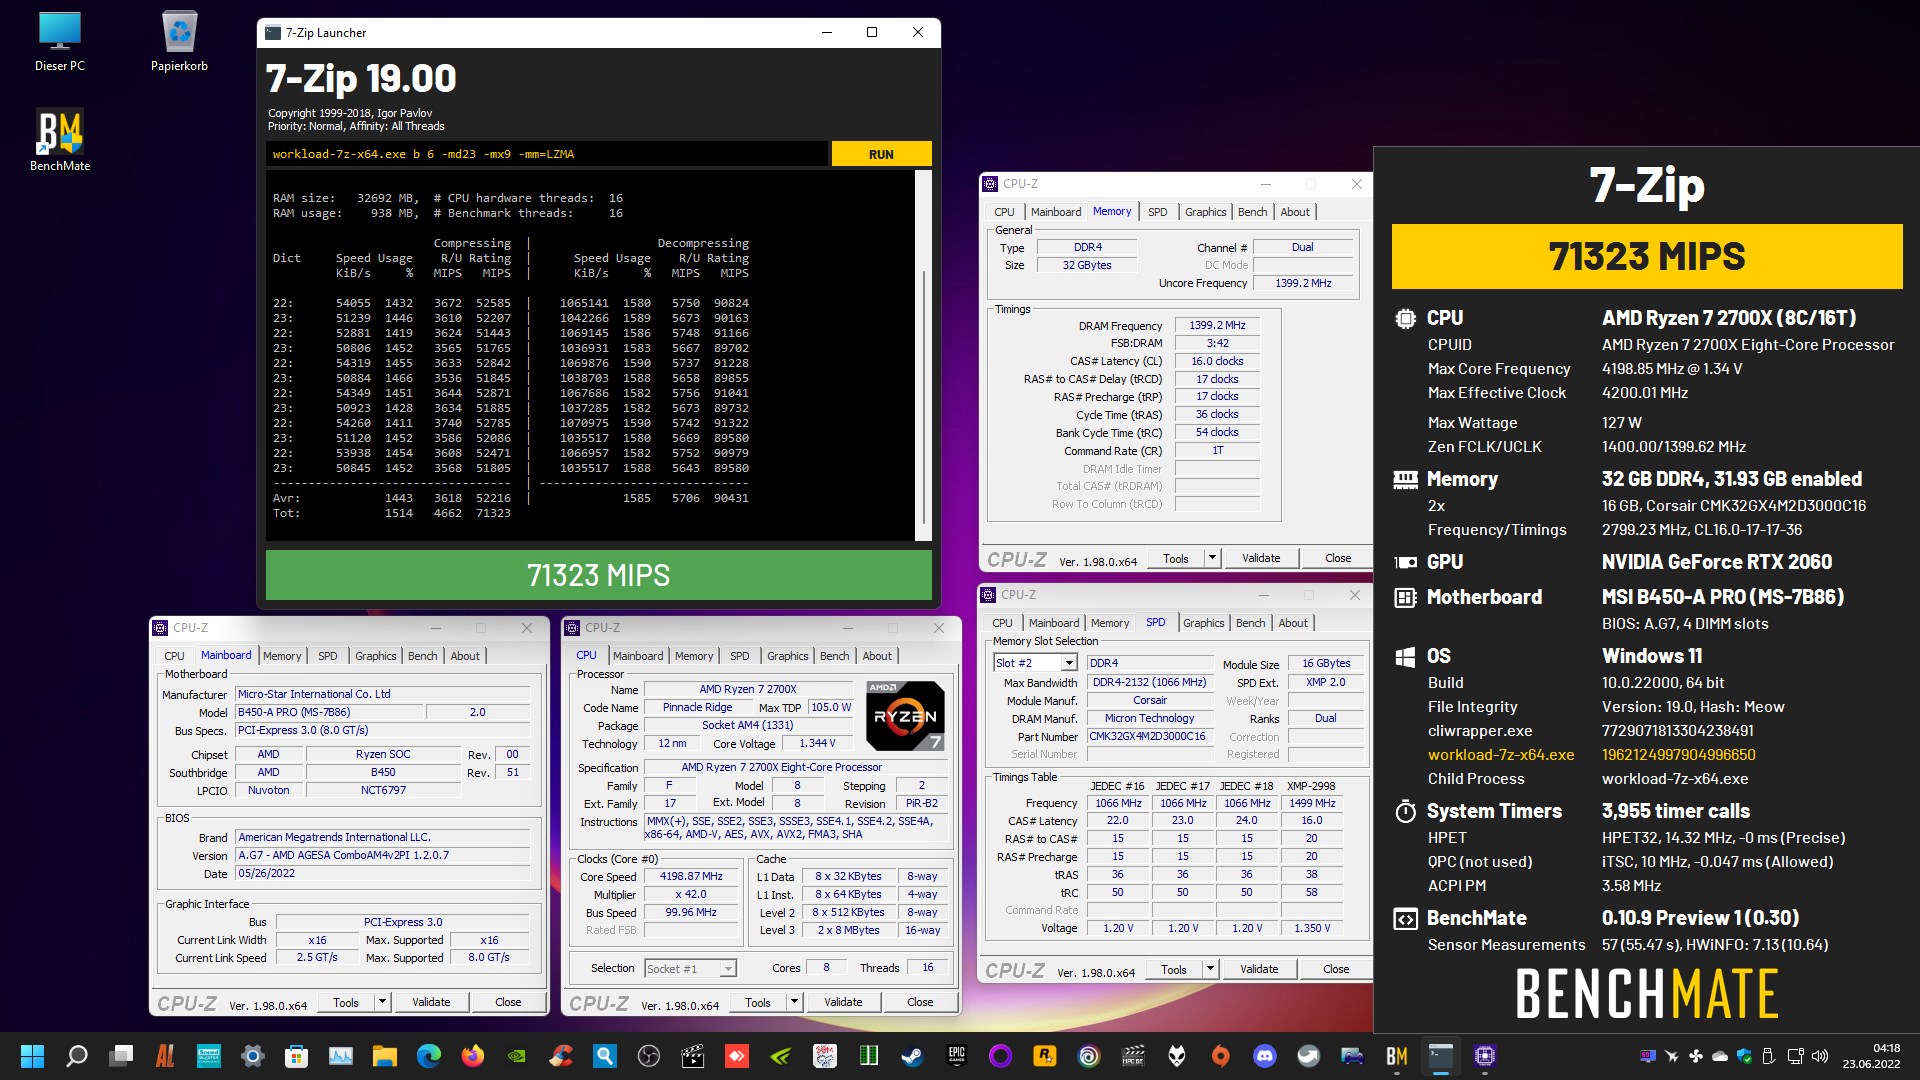Expand Tools dropdown arrow in CPU-Z Mainboard window

382,1002
